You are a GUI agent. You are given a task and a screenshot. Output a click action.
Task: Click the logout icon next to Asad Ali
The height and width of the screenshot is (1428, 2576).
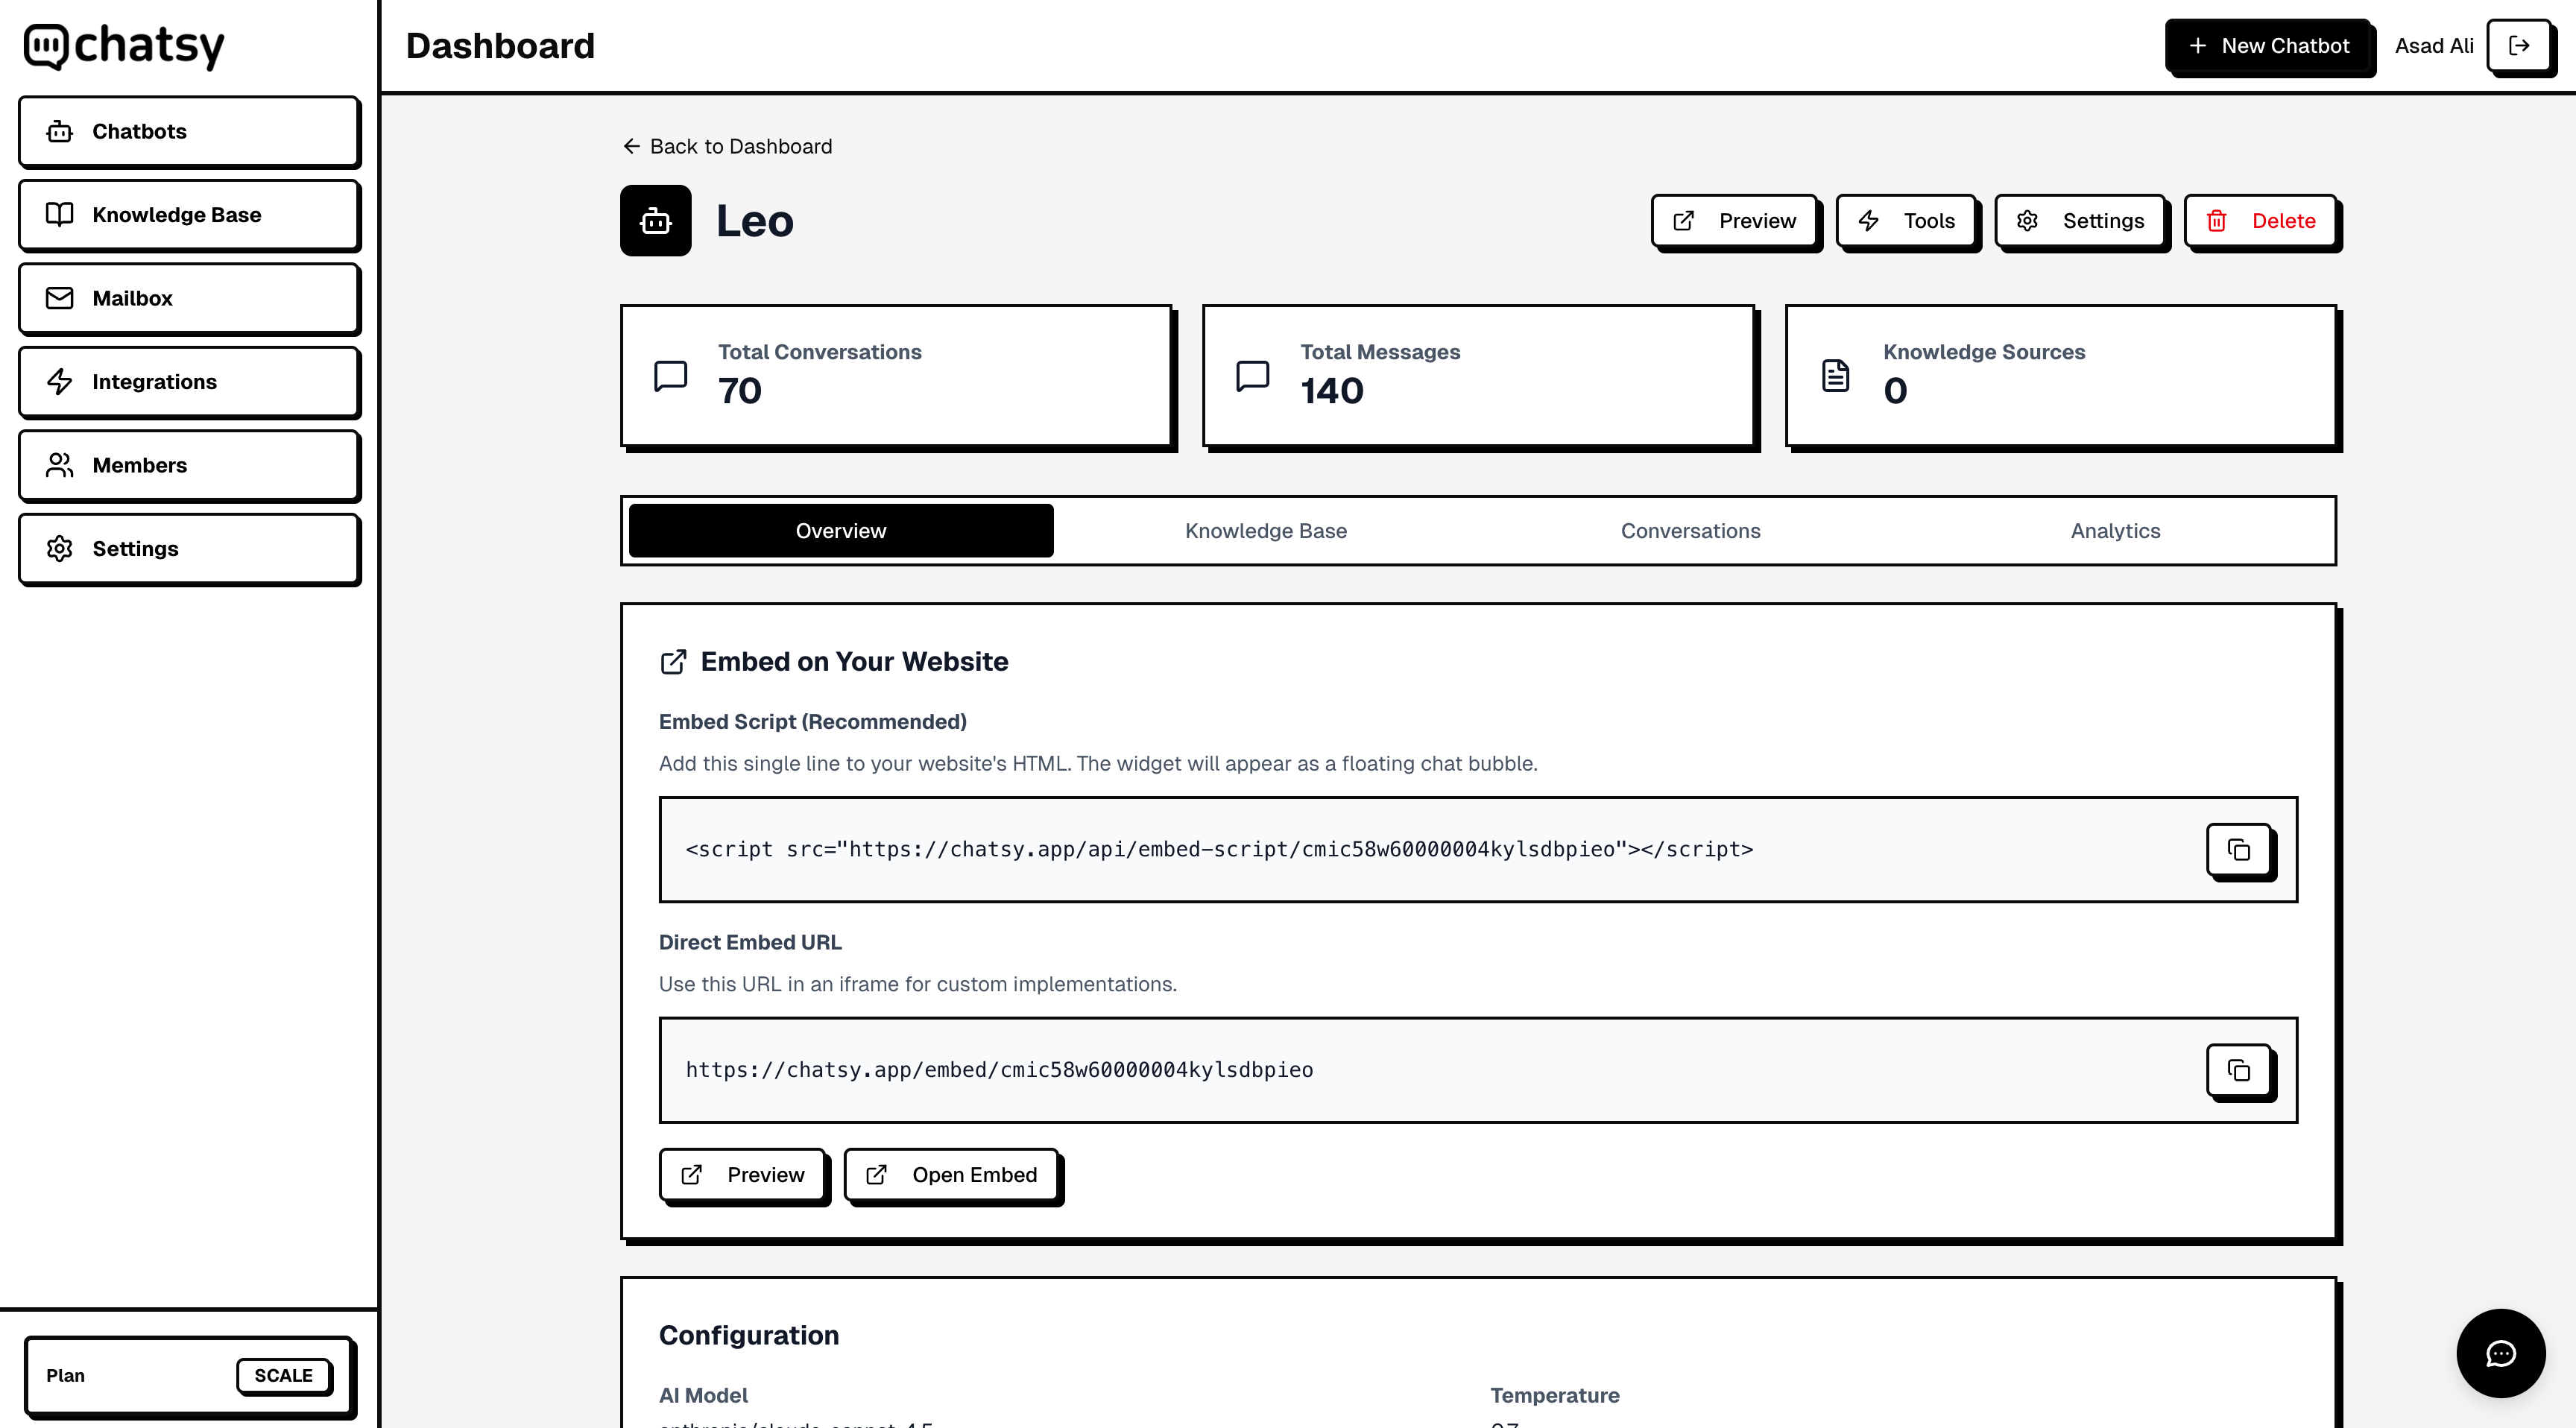pos(2518,45)
